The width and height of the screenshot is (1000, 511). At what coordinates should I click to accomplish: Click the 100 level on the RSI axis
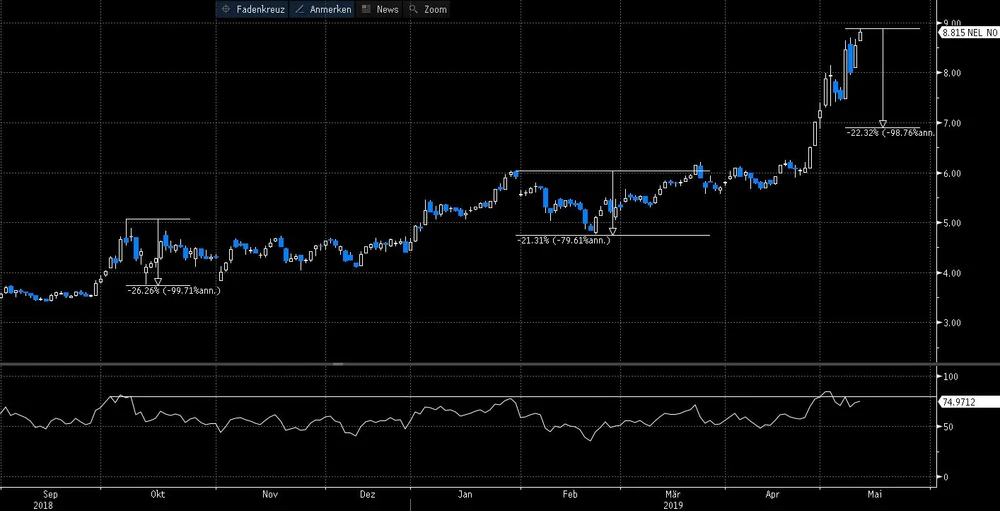click(x=952, y=377)
